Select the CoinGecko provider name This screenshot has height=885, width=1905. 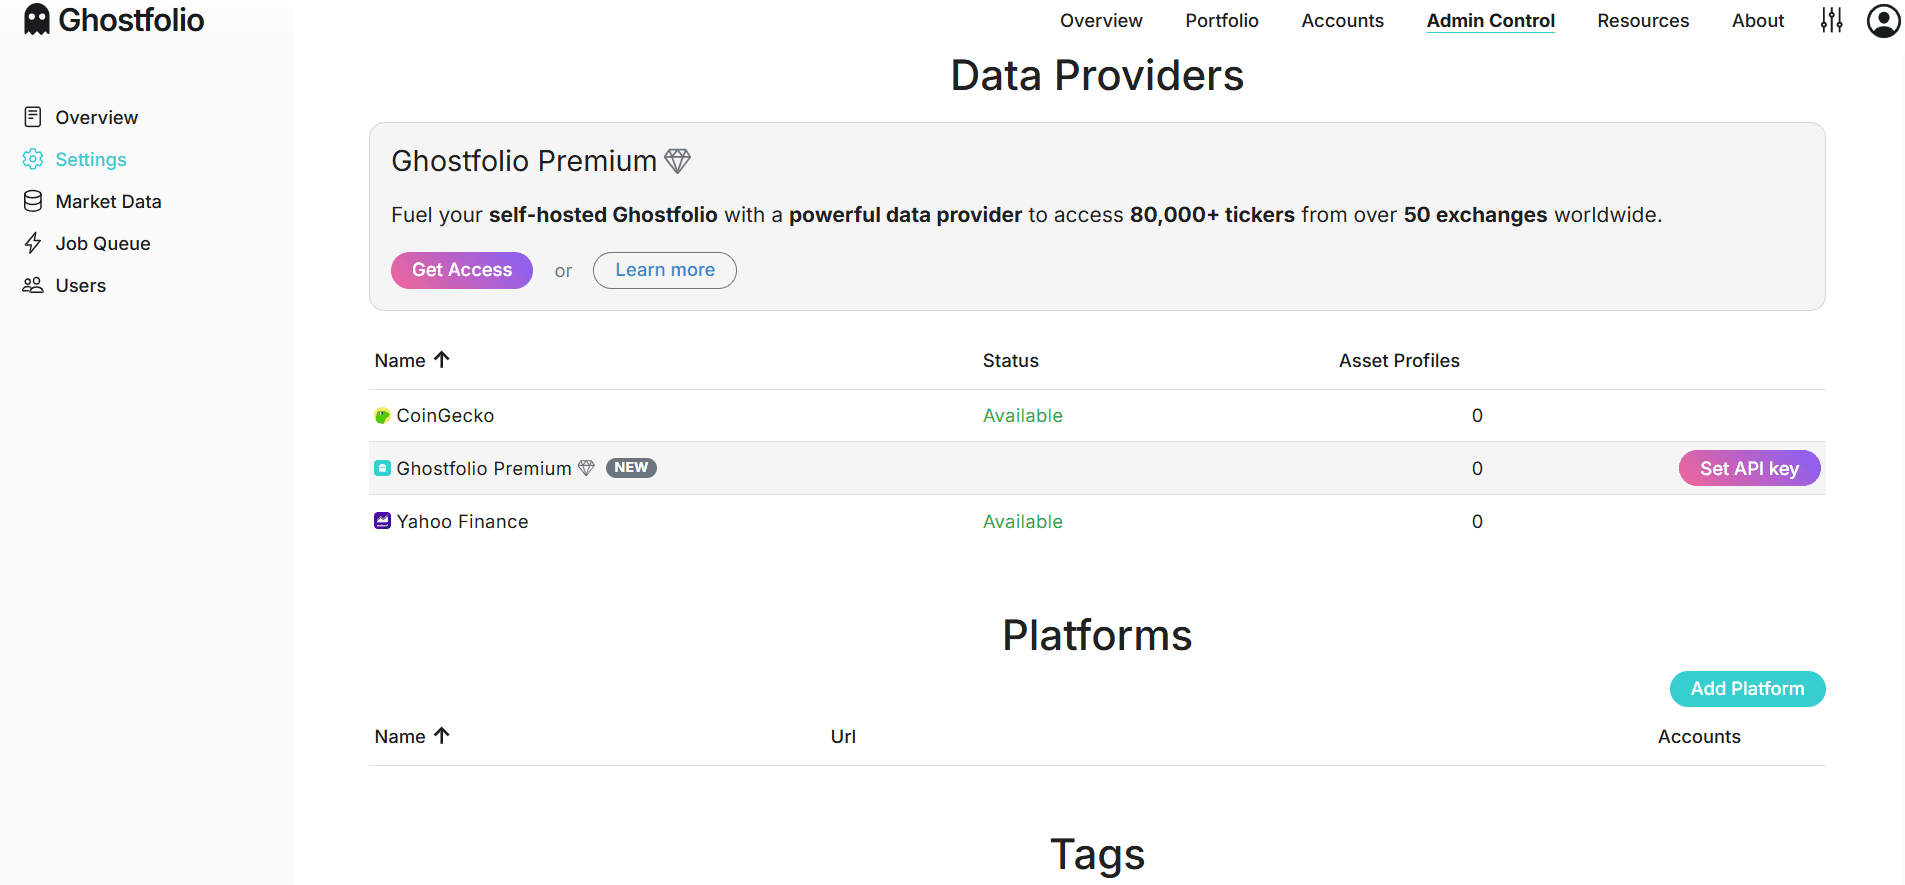[x=445, y=416]
